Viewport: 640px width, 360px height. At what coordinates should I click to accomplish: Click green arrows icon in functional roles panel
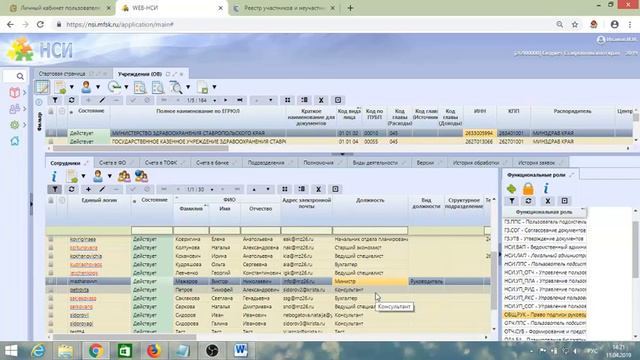click(x=511, y=189)
